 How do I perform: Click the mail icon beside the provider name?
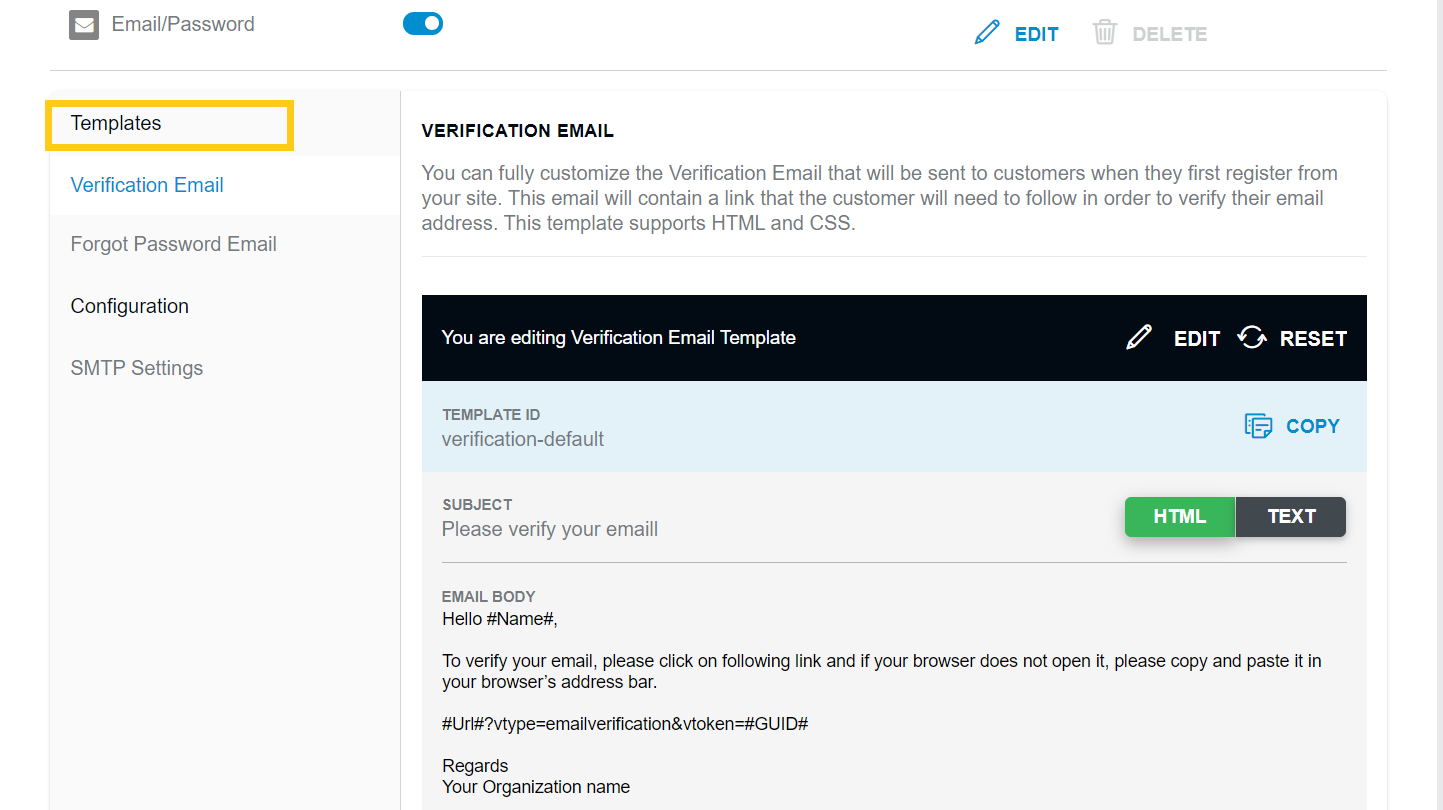[83, 24]
